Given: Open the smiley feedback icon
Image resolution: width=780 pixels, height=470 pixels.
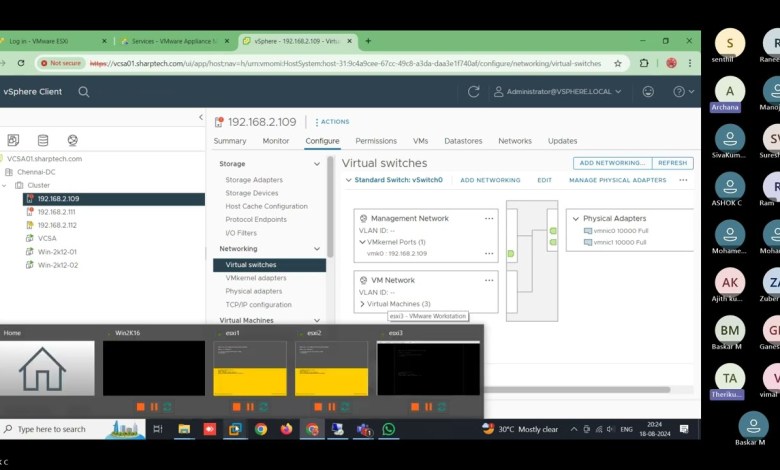Looking at the screenshot, I should click(648, 92).
